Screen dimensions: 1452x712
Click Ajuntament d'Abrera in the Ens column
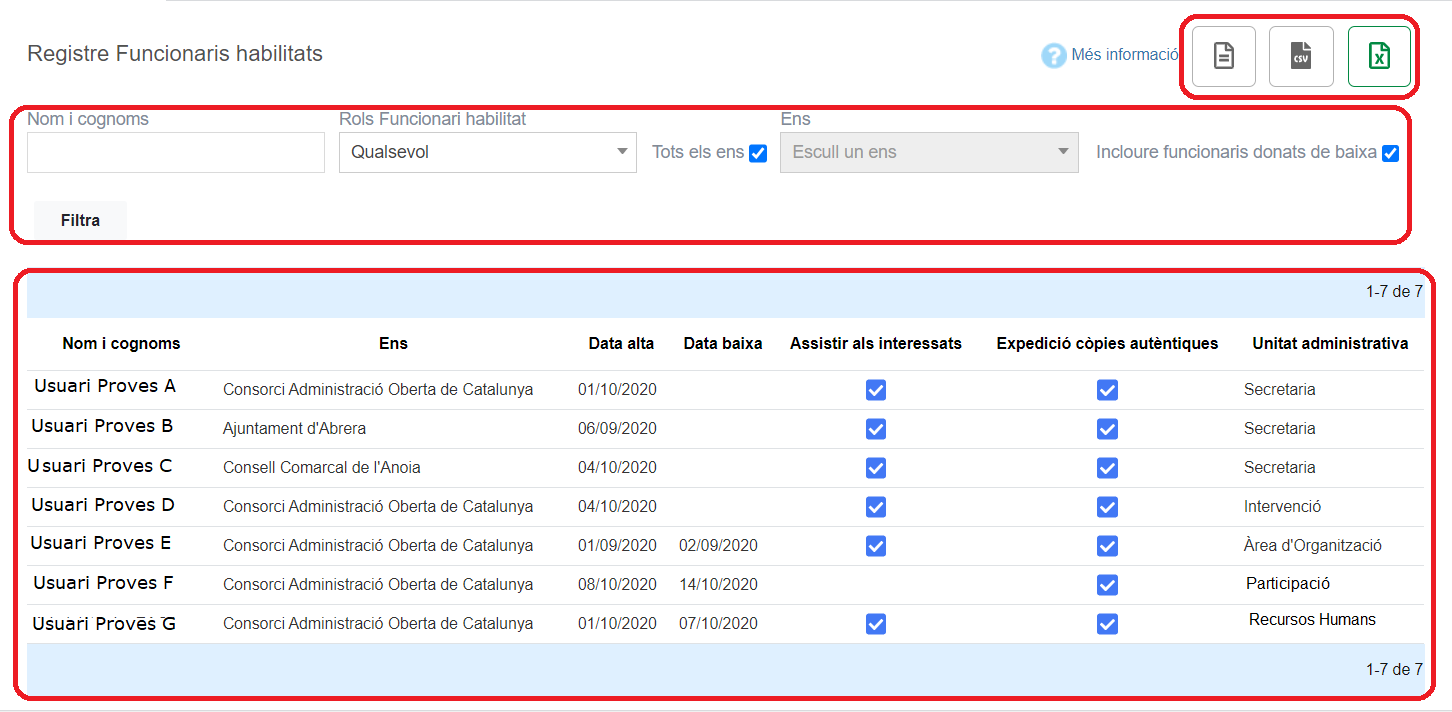click(294, 429)
